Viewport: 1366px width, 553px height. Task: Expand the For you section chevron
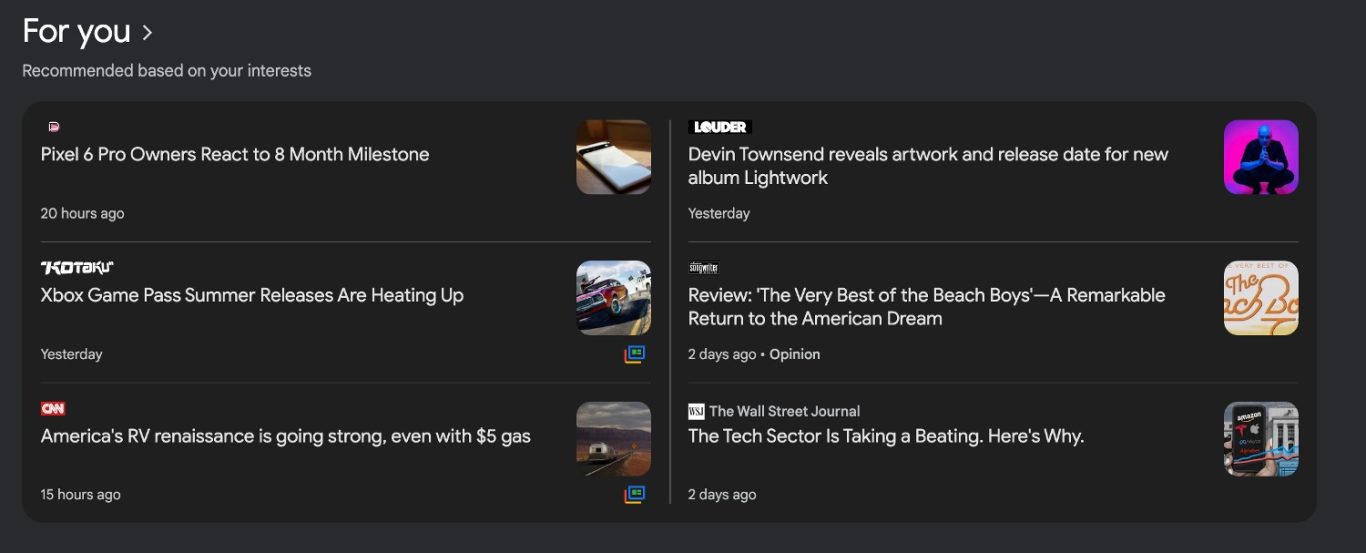point(147,33)
